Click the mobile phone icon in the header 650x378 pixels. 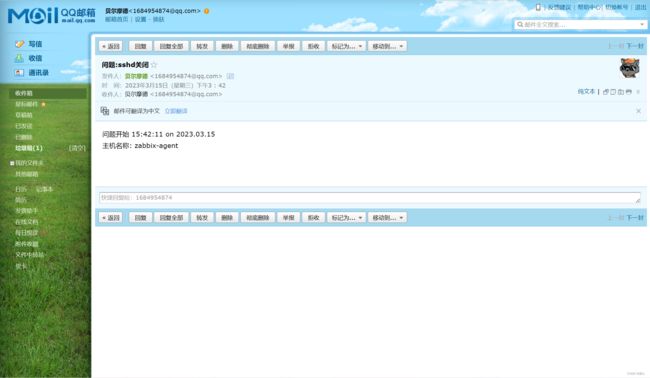(538, 7)
